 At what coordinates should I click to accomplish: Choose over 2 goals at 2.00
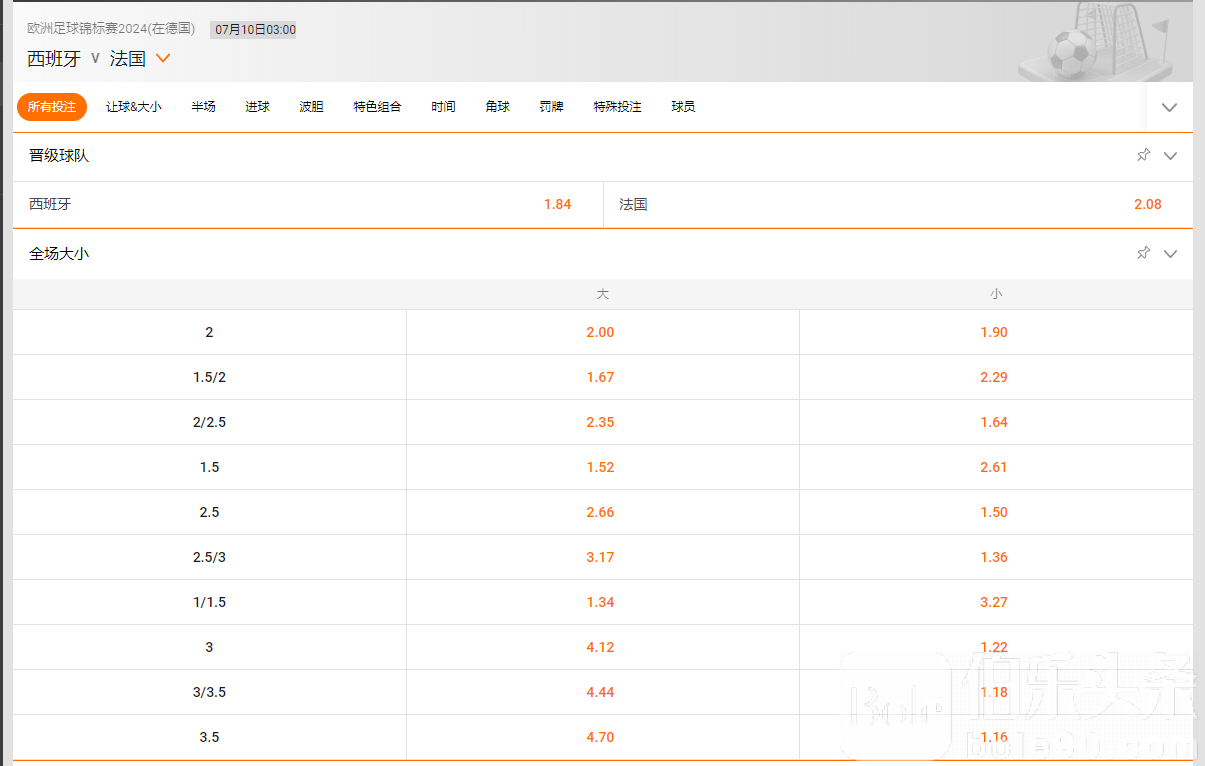coord(600,332)
